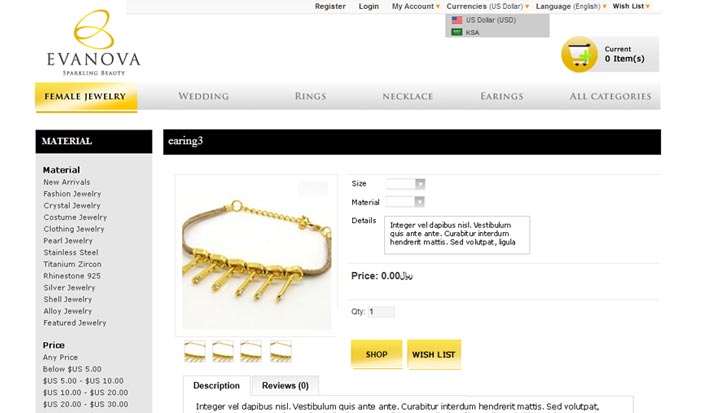Open My Account menu

(x=416, y=6)
